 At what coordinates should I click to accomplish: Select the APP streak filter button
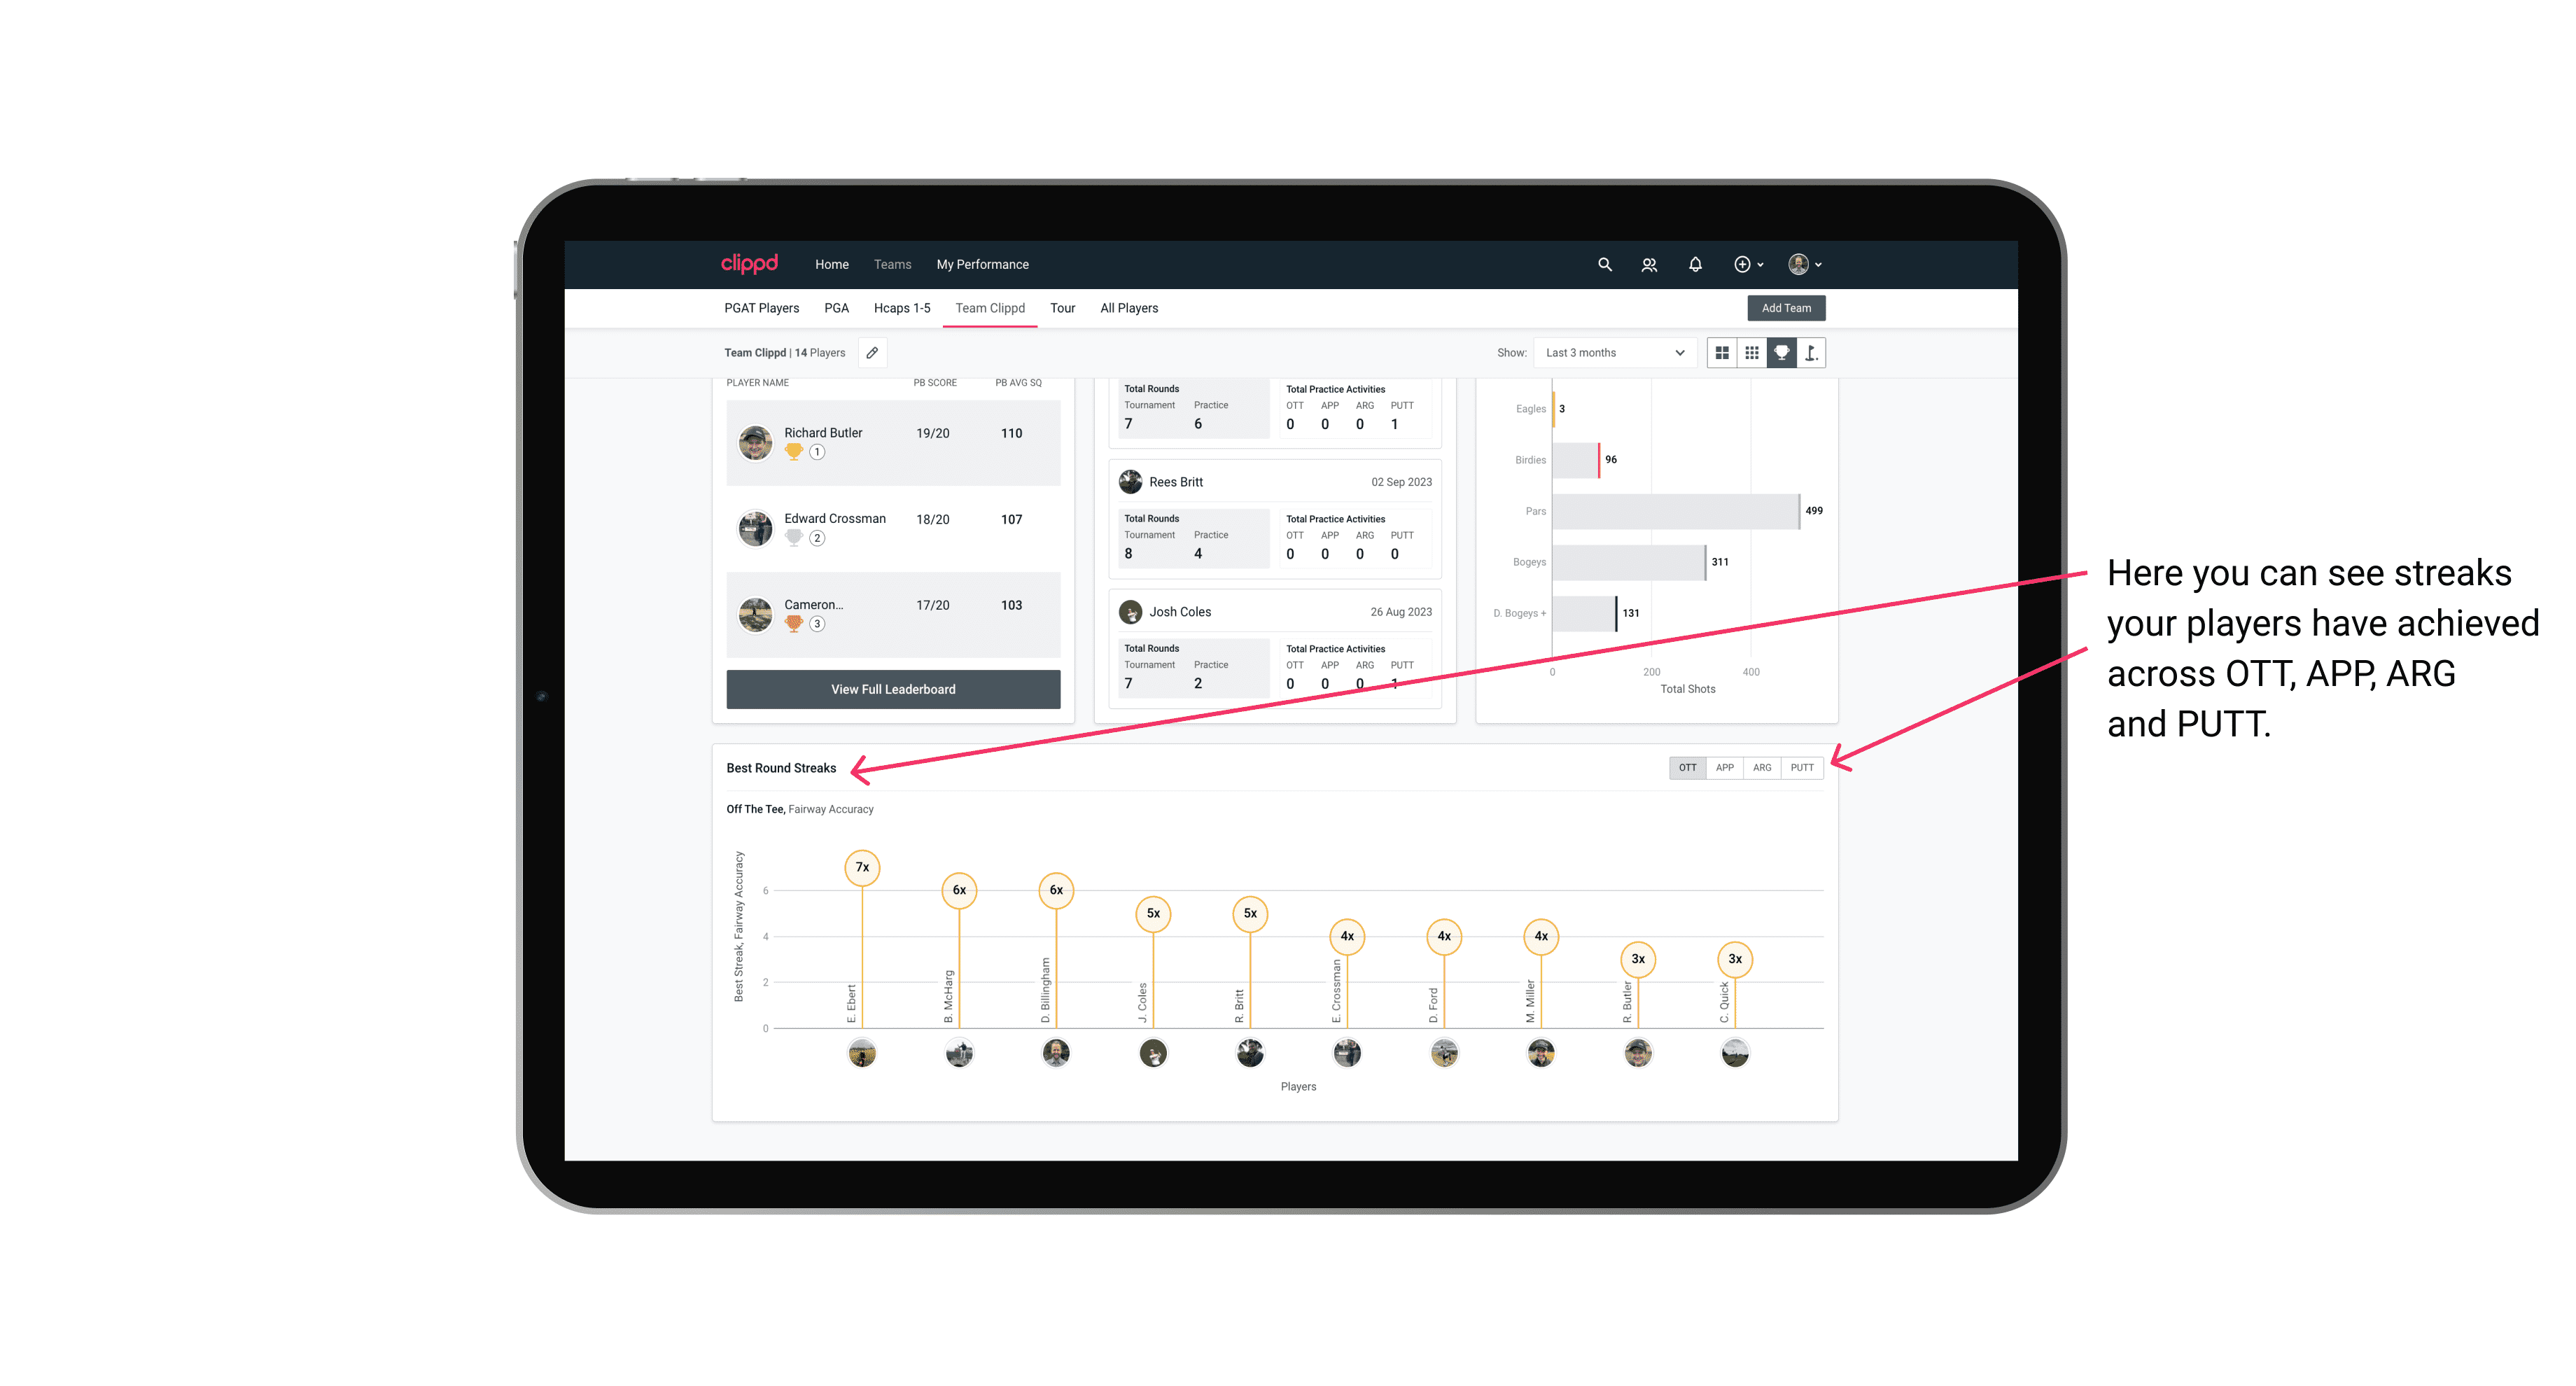pos(1723,766)
